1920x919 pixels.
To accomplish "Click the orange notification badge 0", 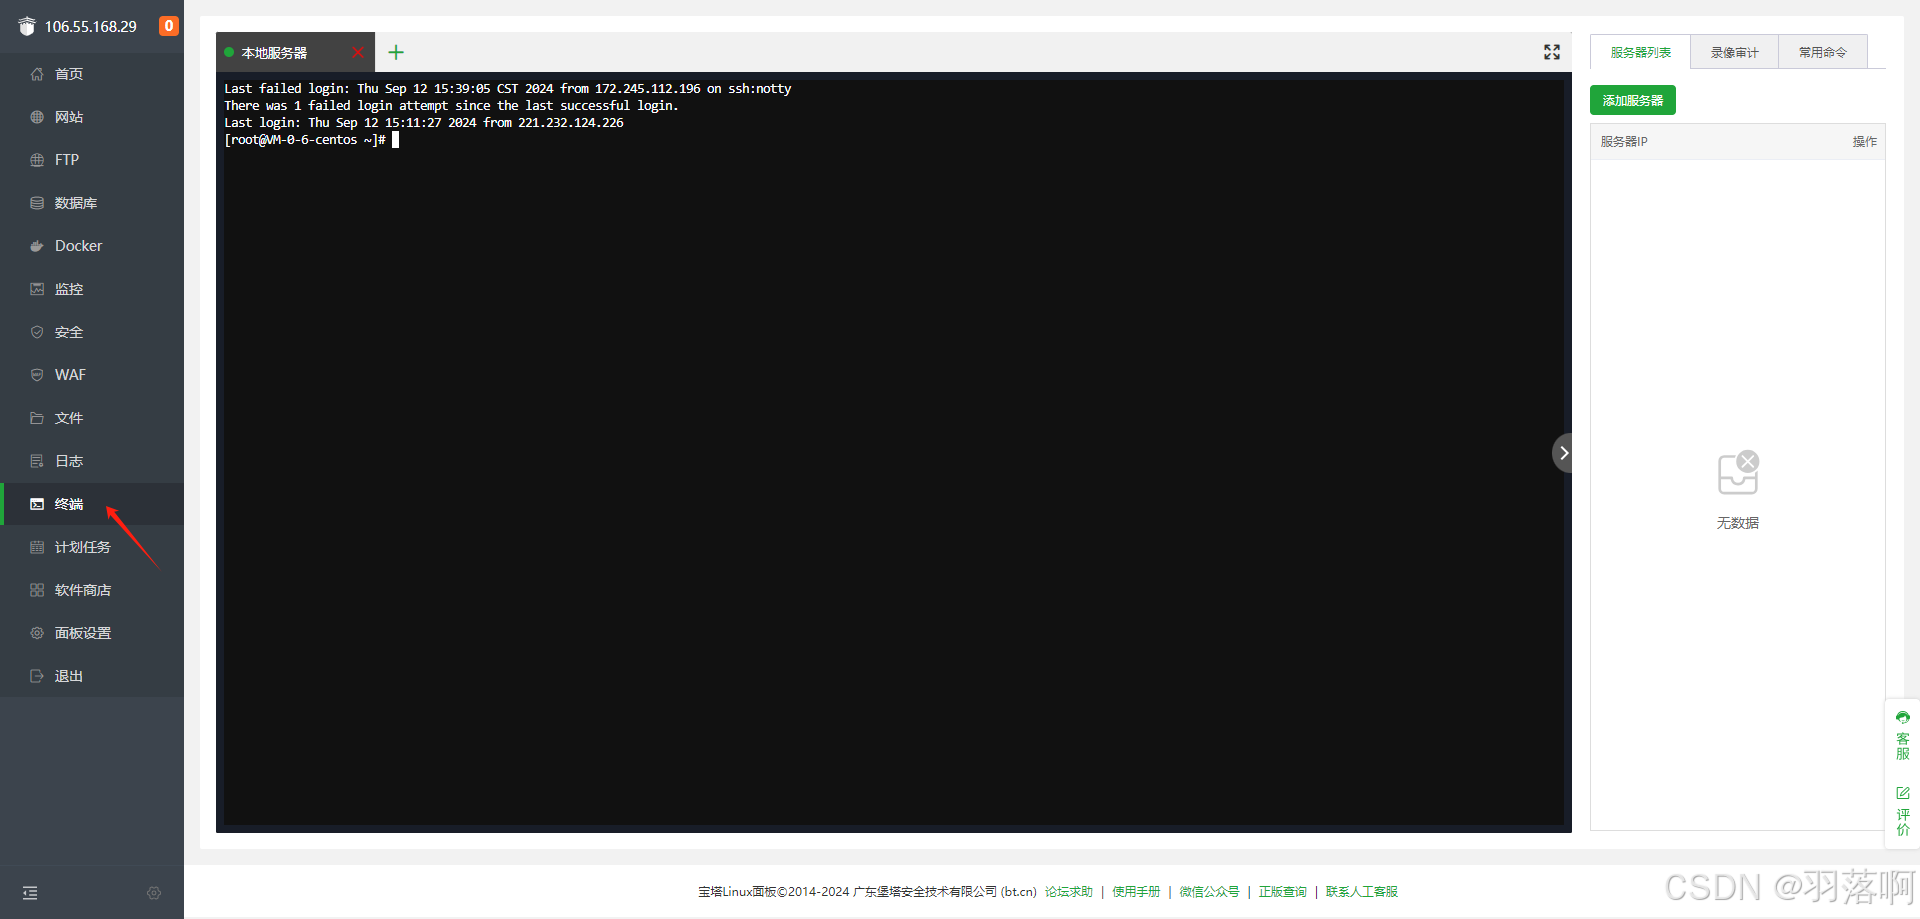I will click(x=169, y=26).
